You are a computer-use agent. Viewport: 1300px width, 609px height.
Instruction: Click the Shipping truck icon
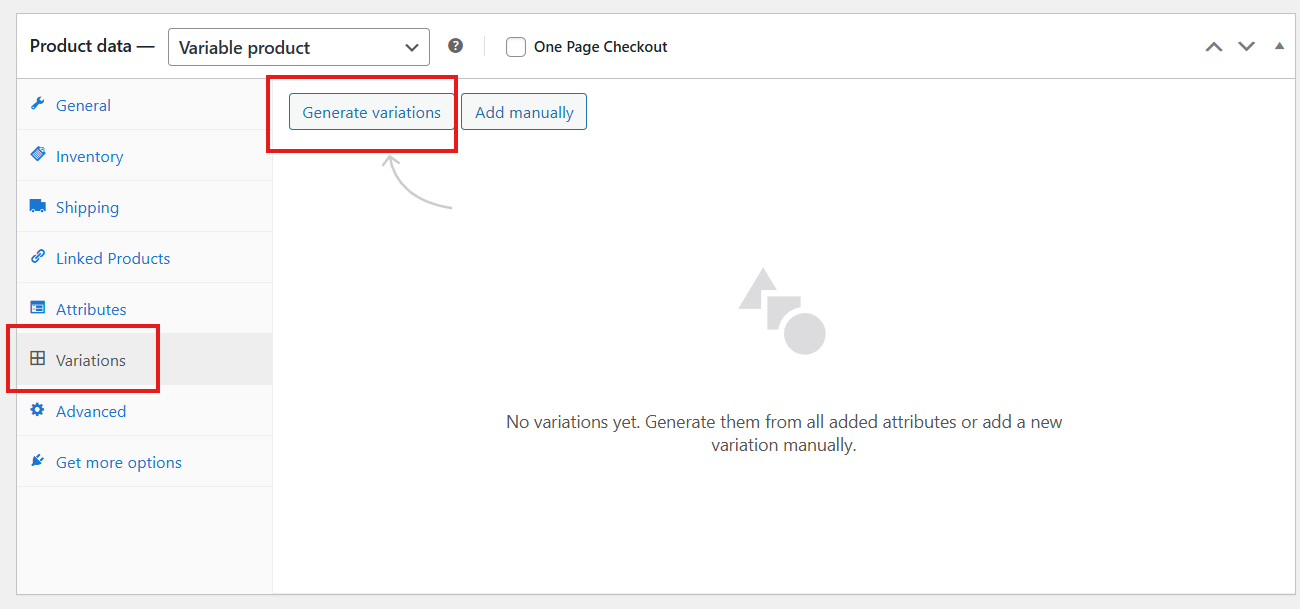(x=38, y=206)
